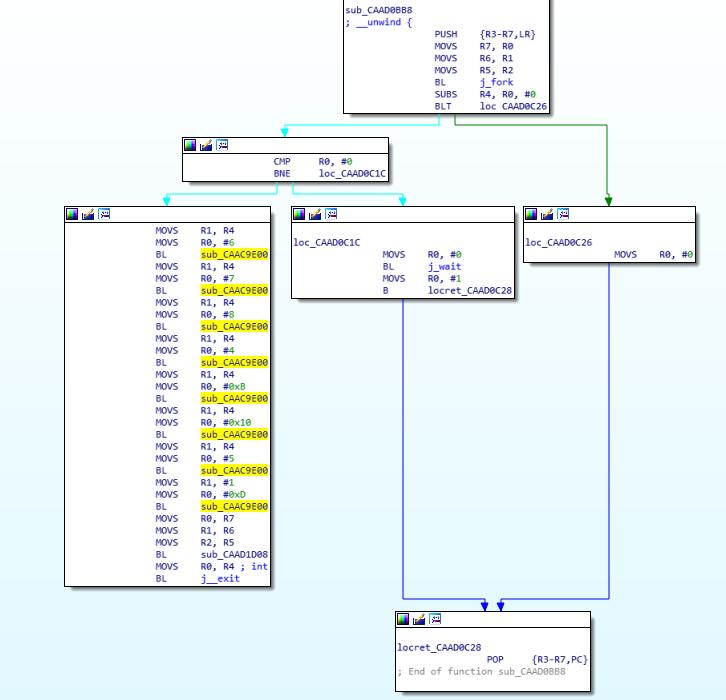The width and height of the screenshot is (726, 700).
Task: Follow the j__exit call target
Action: pos(220,579)
